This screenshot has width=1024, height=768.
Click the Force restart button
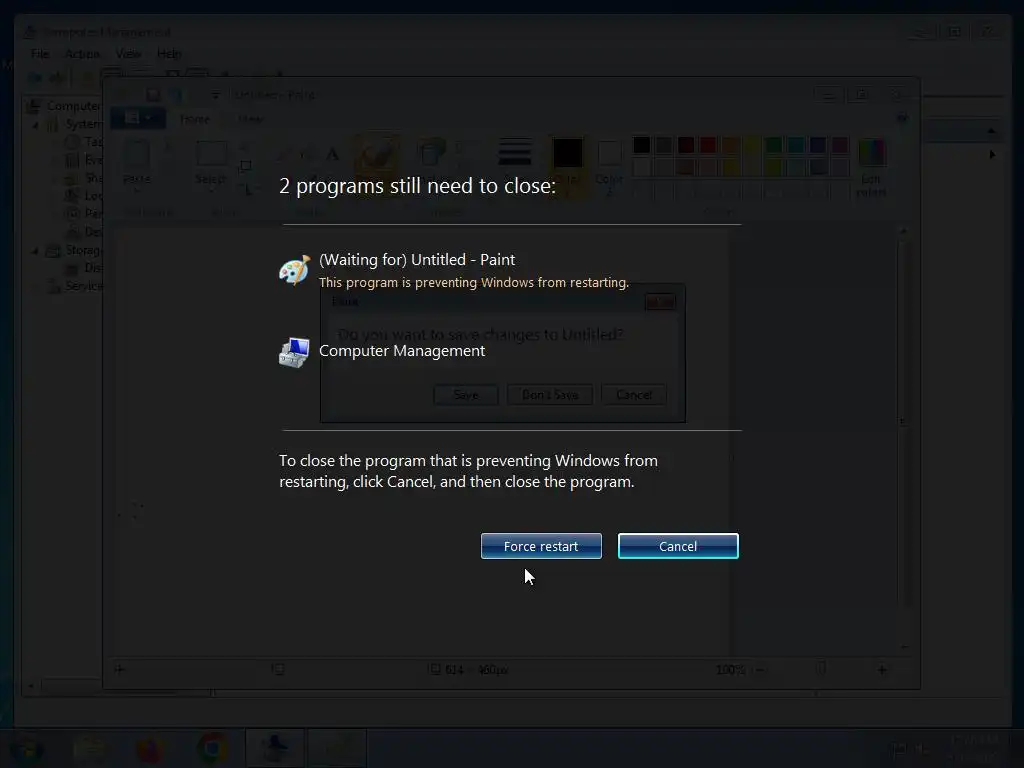(541, 546)
